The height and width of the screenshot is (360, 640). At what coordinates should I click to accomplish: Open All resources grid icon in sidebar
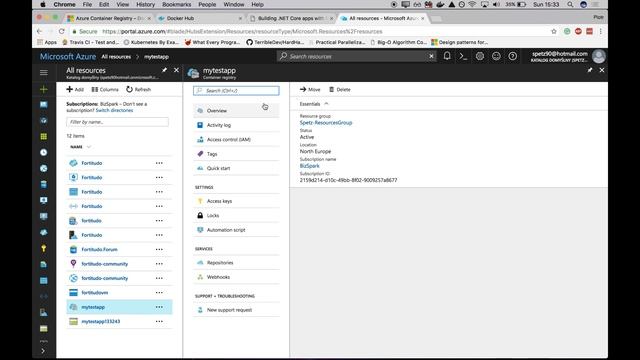tap(44, 137)
